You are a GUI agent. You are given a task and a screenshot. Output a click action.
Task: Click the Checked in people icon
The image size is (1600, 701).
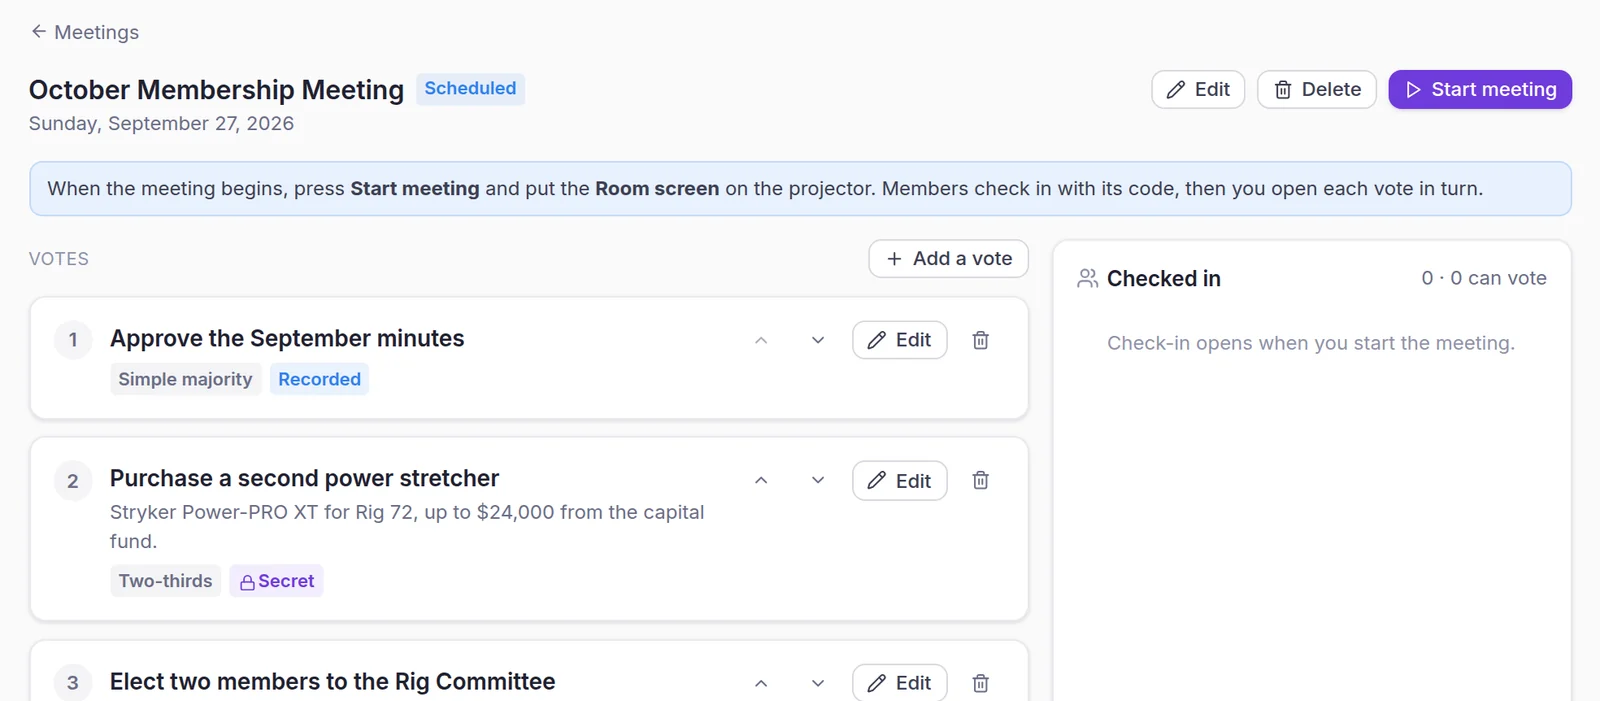pos(1087,278)
